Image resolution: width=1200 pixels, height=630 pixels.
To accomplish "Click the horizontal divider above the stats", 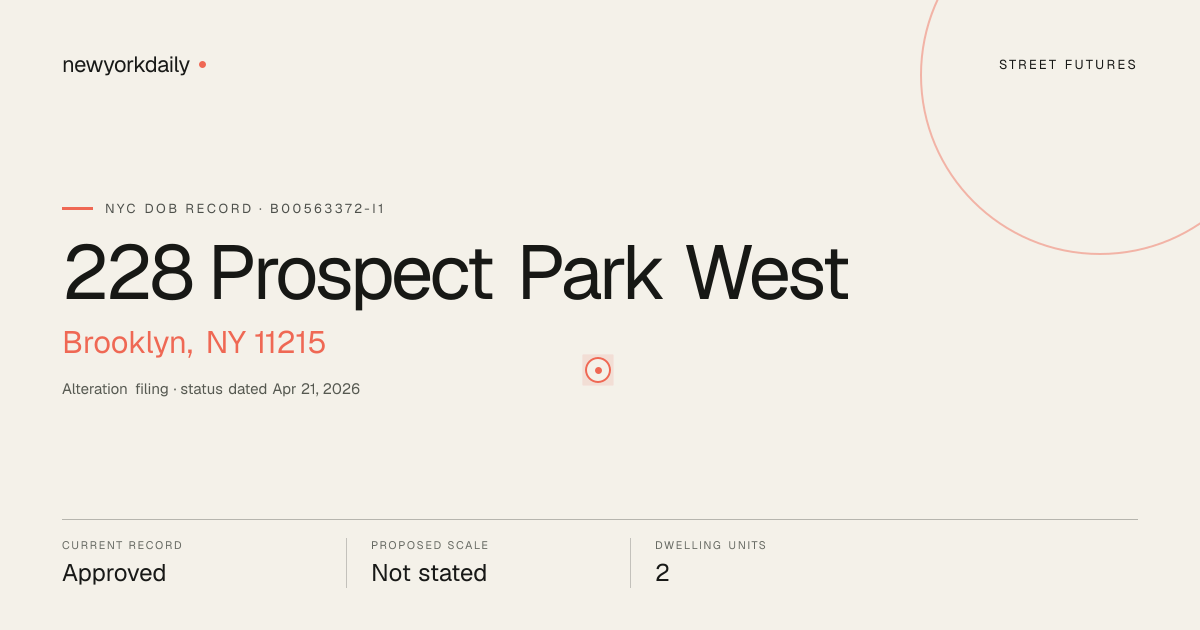I will pyautogui.click(x=600, y=519).
